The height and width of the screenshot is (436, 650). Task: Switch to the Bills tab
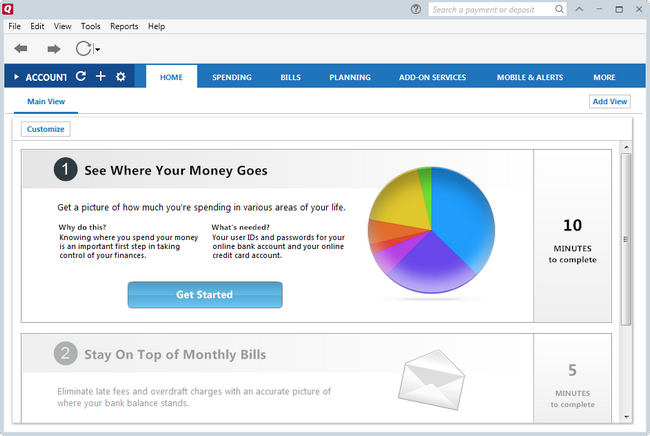290,77
